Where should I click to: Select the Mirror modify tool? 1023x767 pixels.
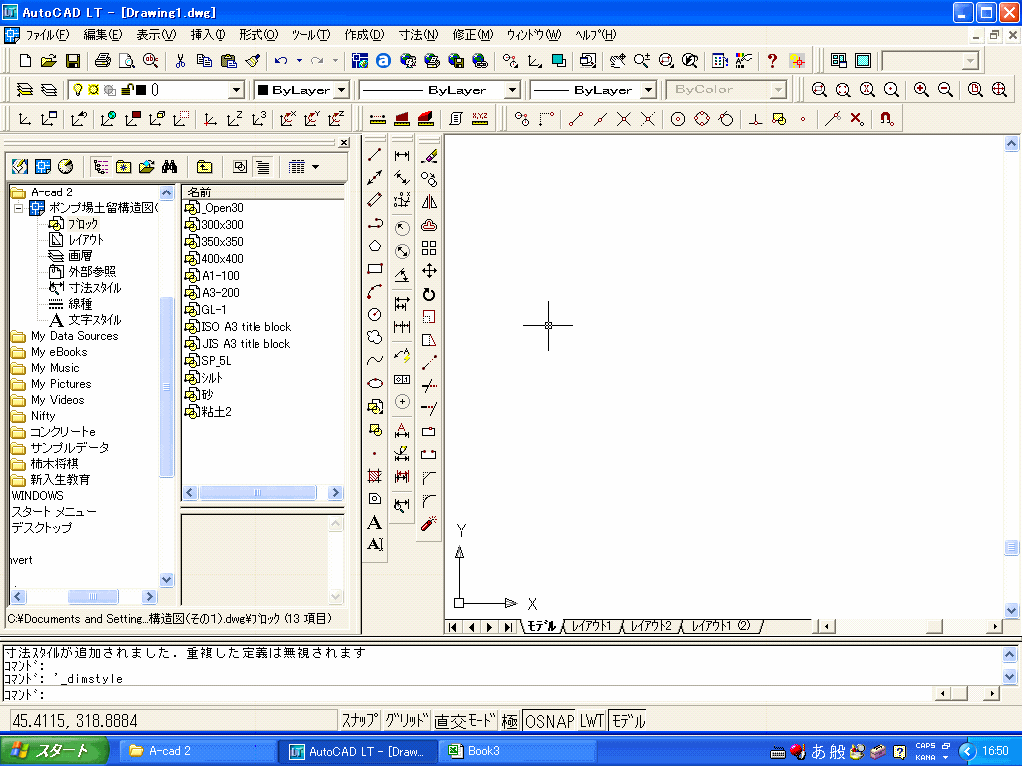click(x=429, y=202)
